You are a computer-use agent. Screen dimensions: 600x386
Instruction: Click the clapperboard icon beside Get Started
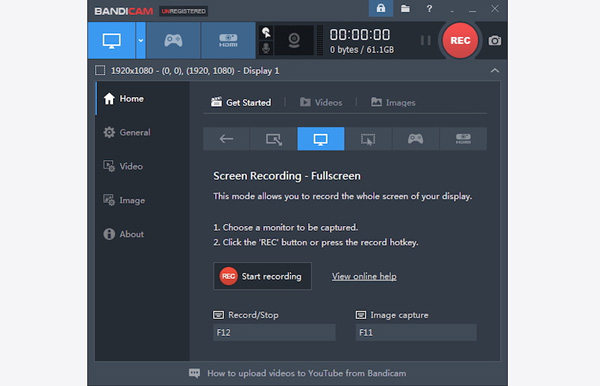[216, 102]
